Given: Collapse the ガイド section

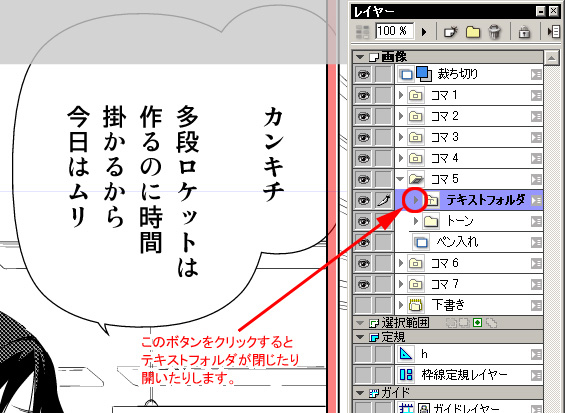Looking at the screenshot, I should coord(360,392).
